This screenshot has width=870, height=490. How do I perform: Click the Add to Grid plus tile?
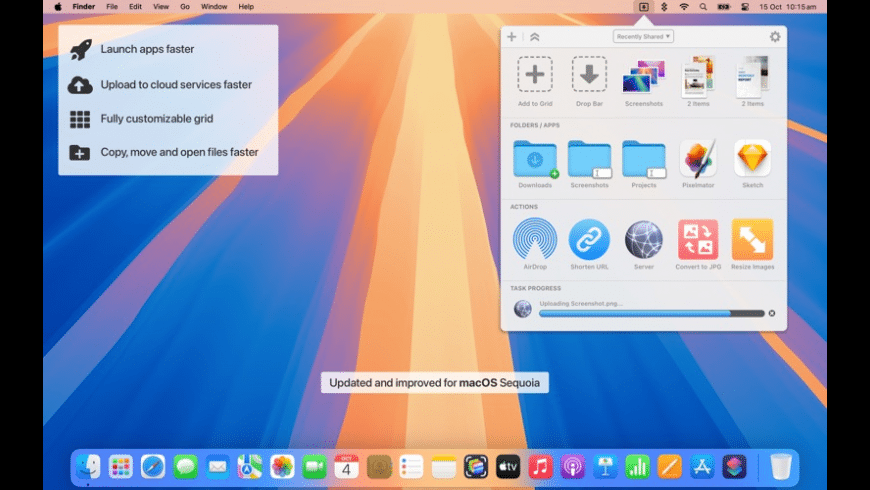point(534,74)
